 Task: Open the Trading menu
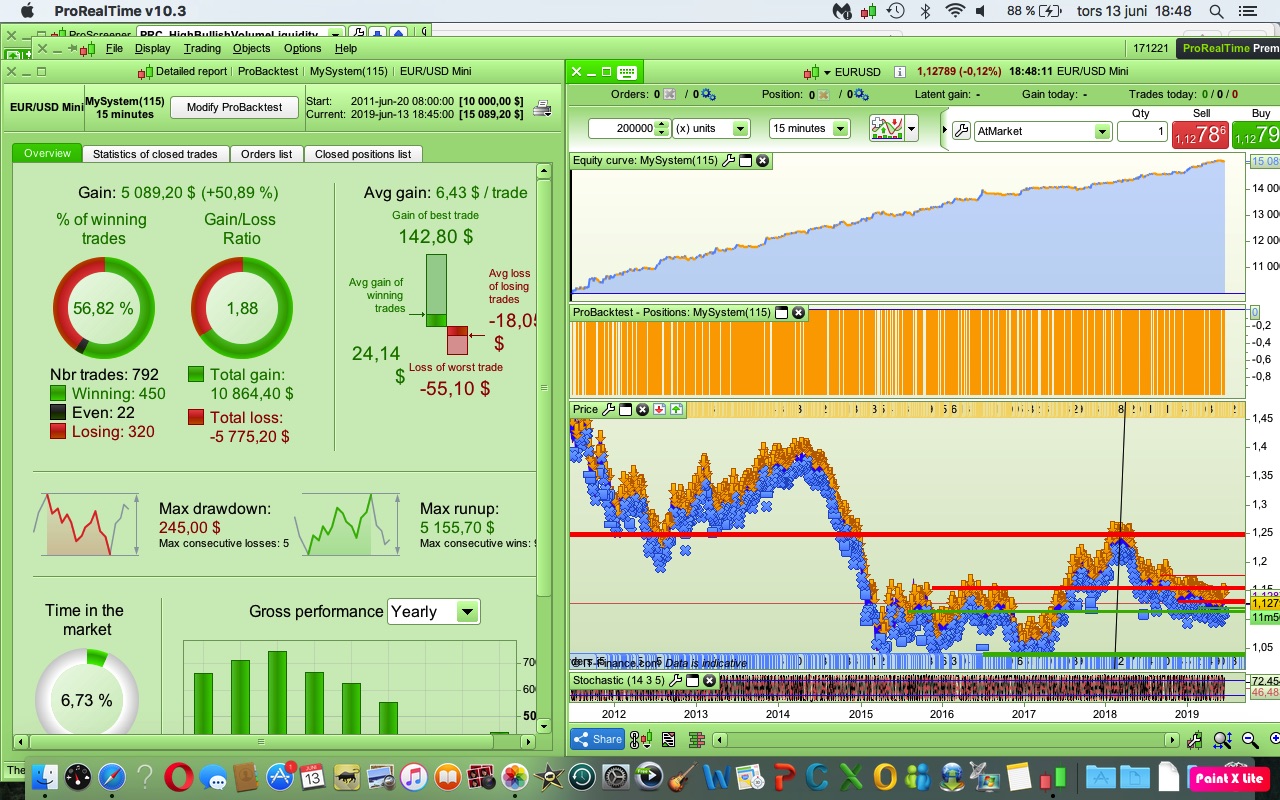202,48
